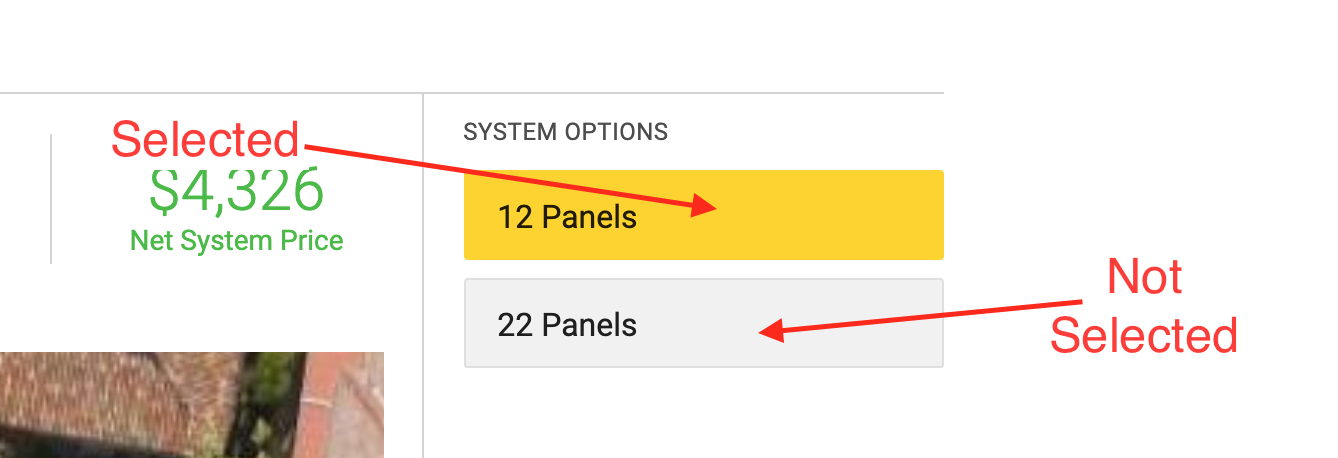Click the 'Selected' word below 'Not'
This screenshot has height=458, width=1338.
[x=1144, y=335]
